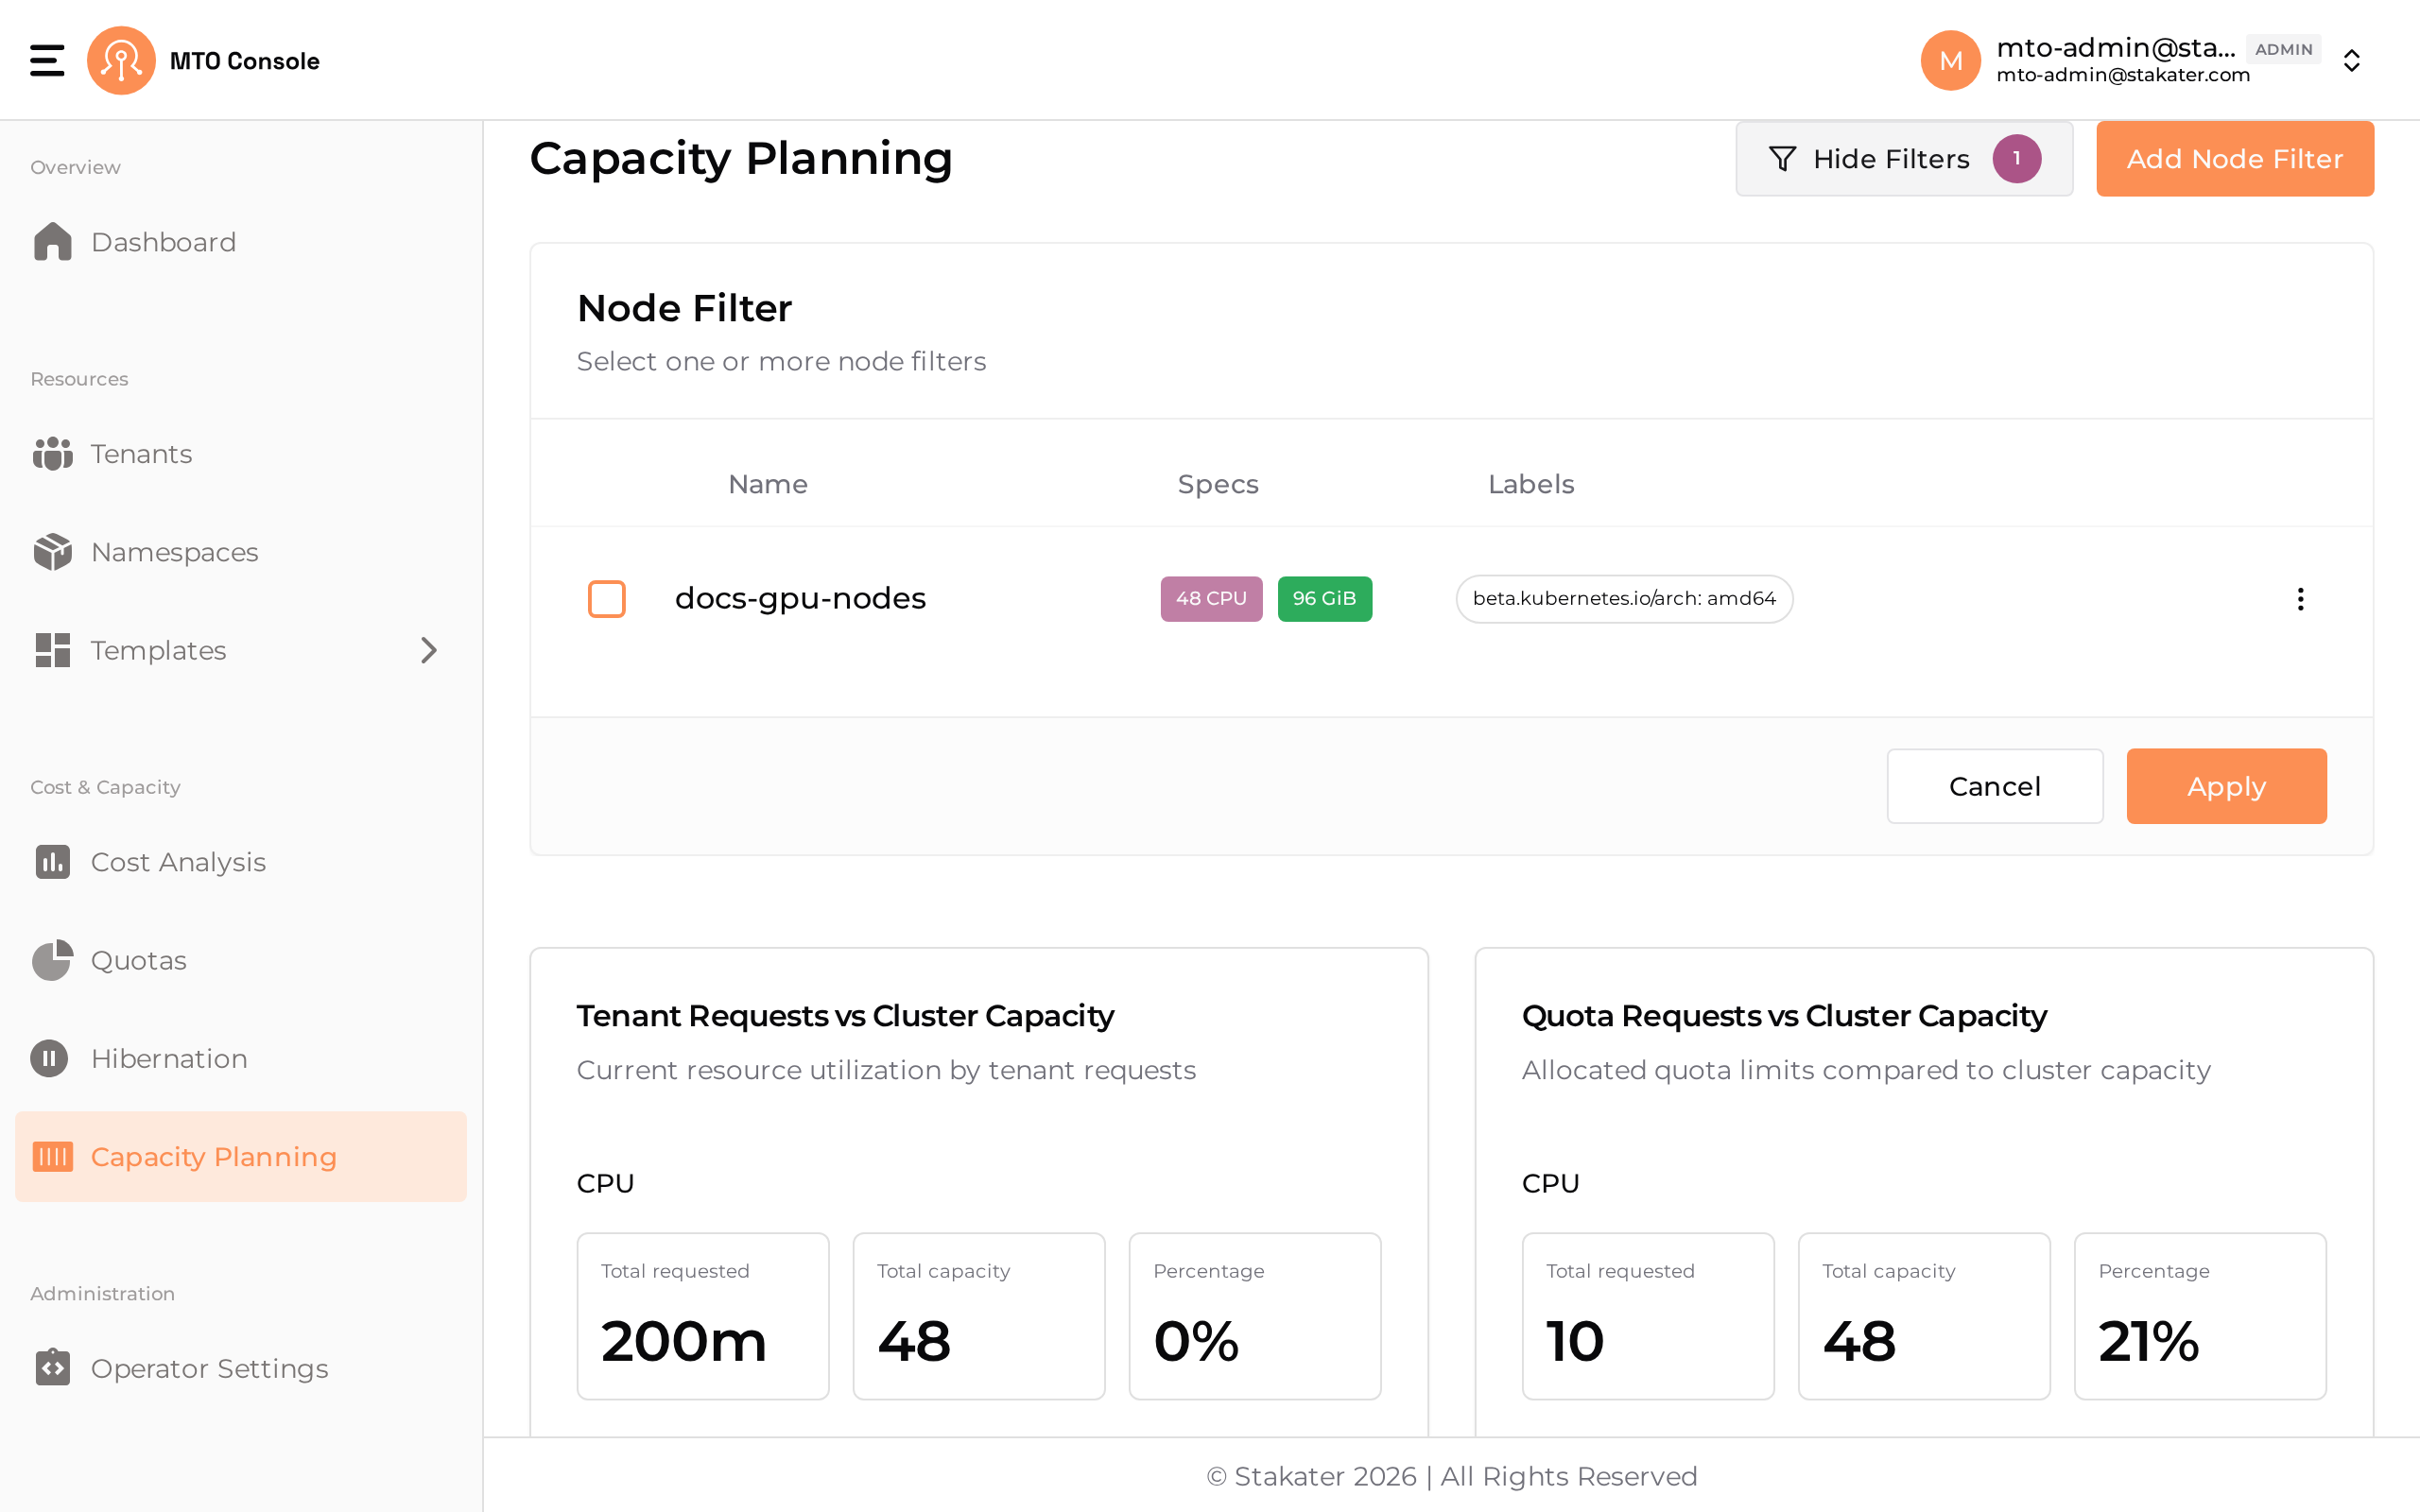Toggle Hide Filters button
The height and width of the screenshot is (1512, 2420).
(1904, 158)
